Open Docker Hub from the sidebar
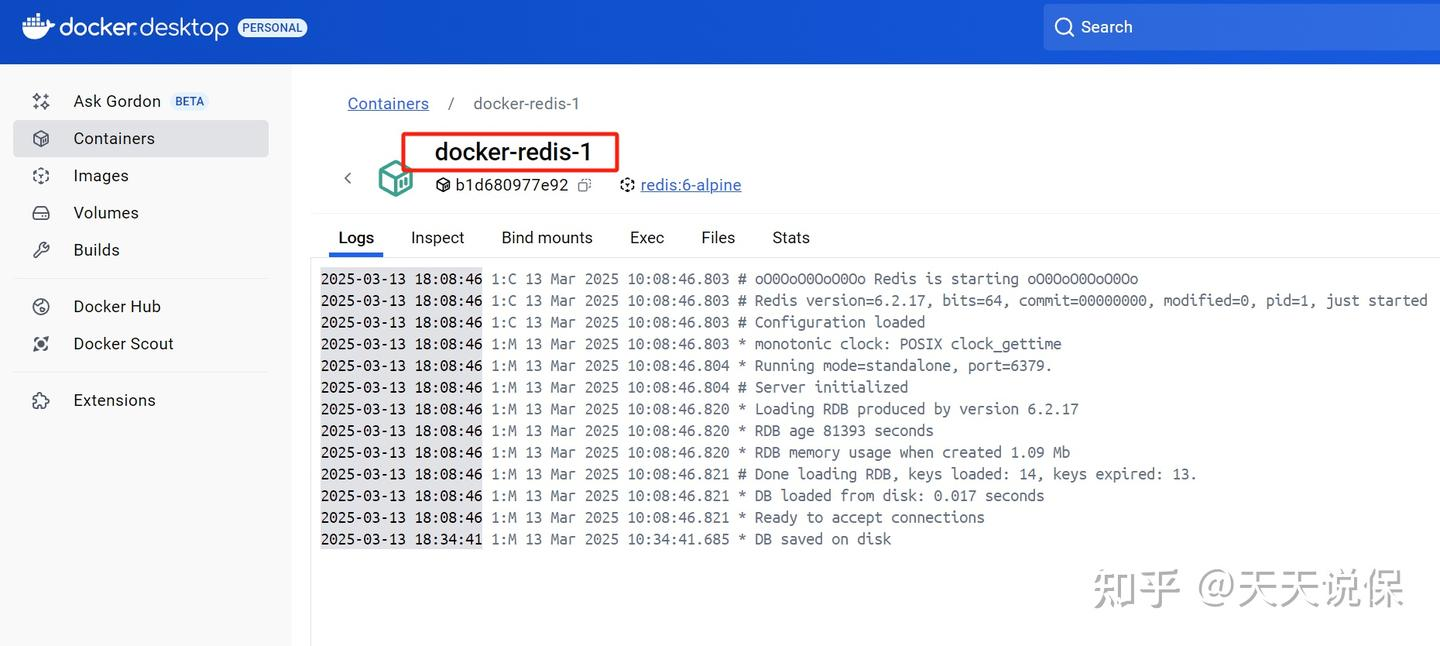The height and width of the screenshot is (646, 1440). [117, 306]
